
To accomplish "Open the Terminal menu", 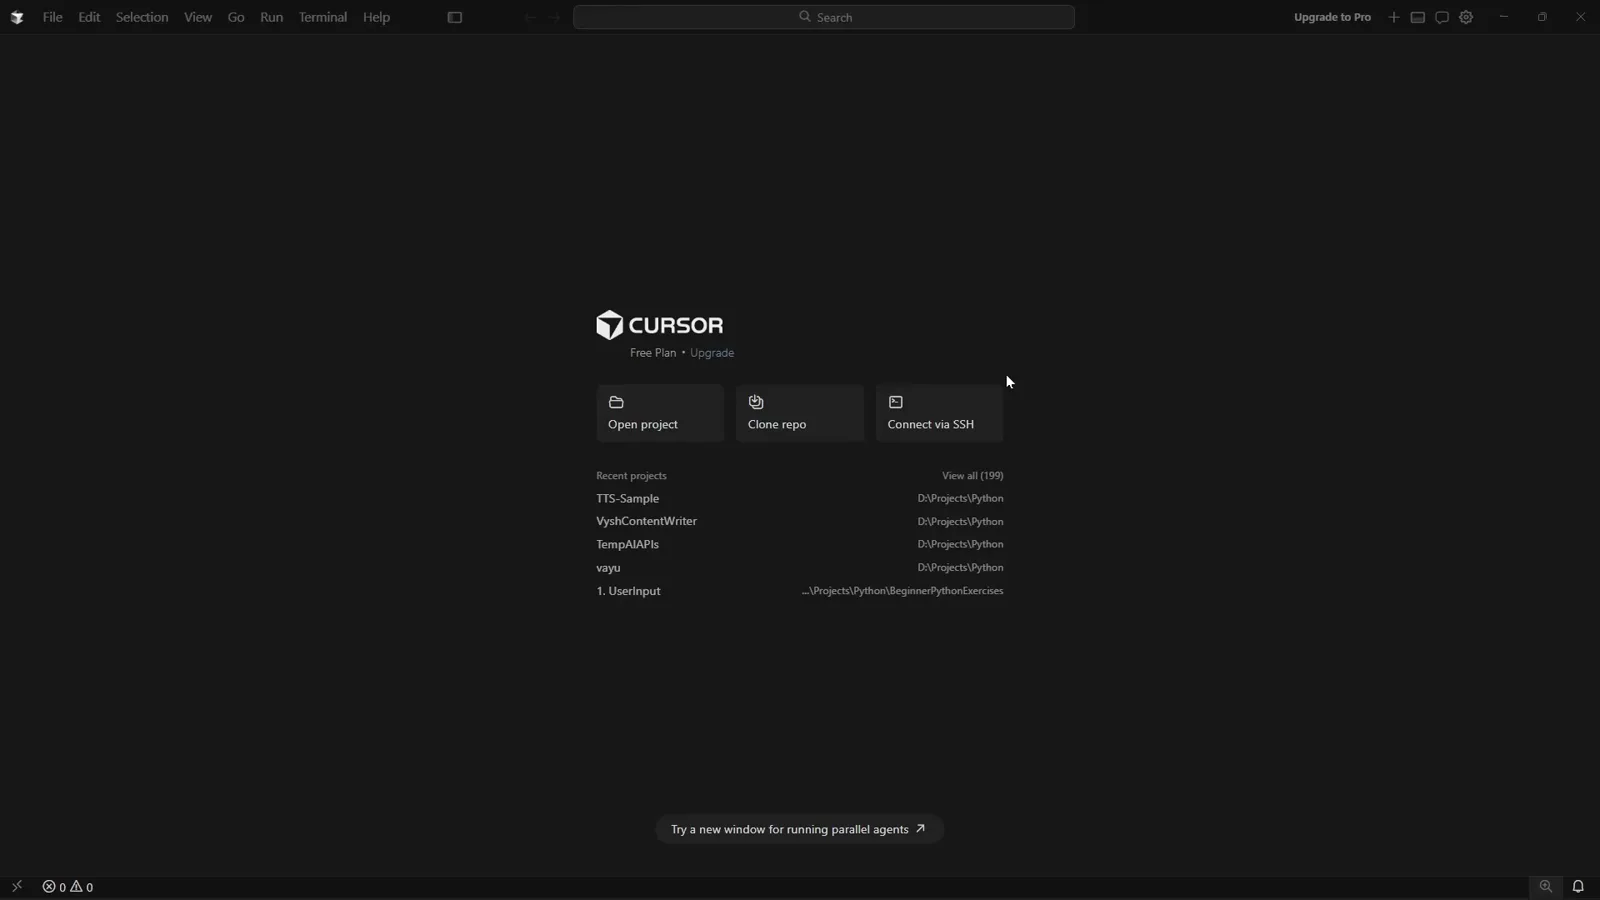I will click(x=323, y=17).
